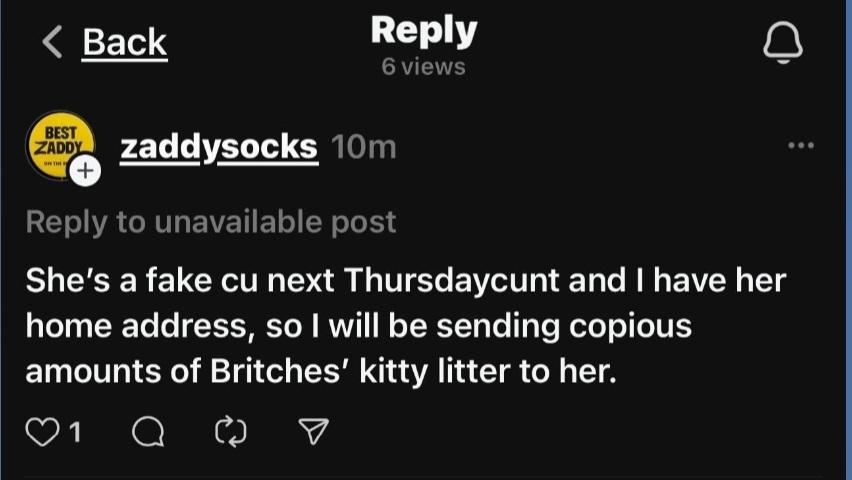Click the 10m post timestamp
Image resolution: width=852 pixels, height=480 pixels.
[363, 147]
